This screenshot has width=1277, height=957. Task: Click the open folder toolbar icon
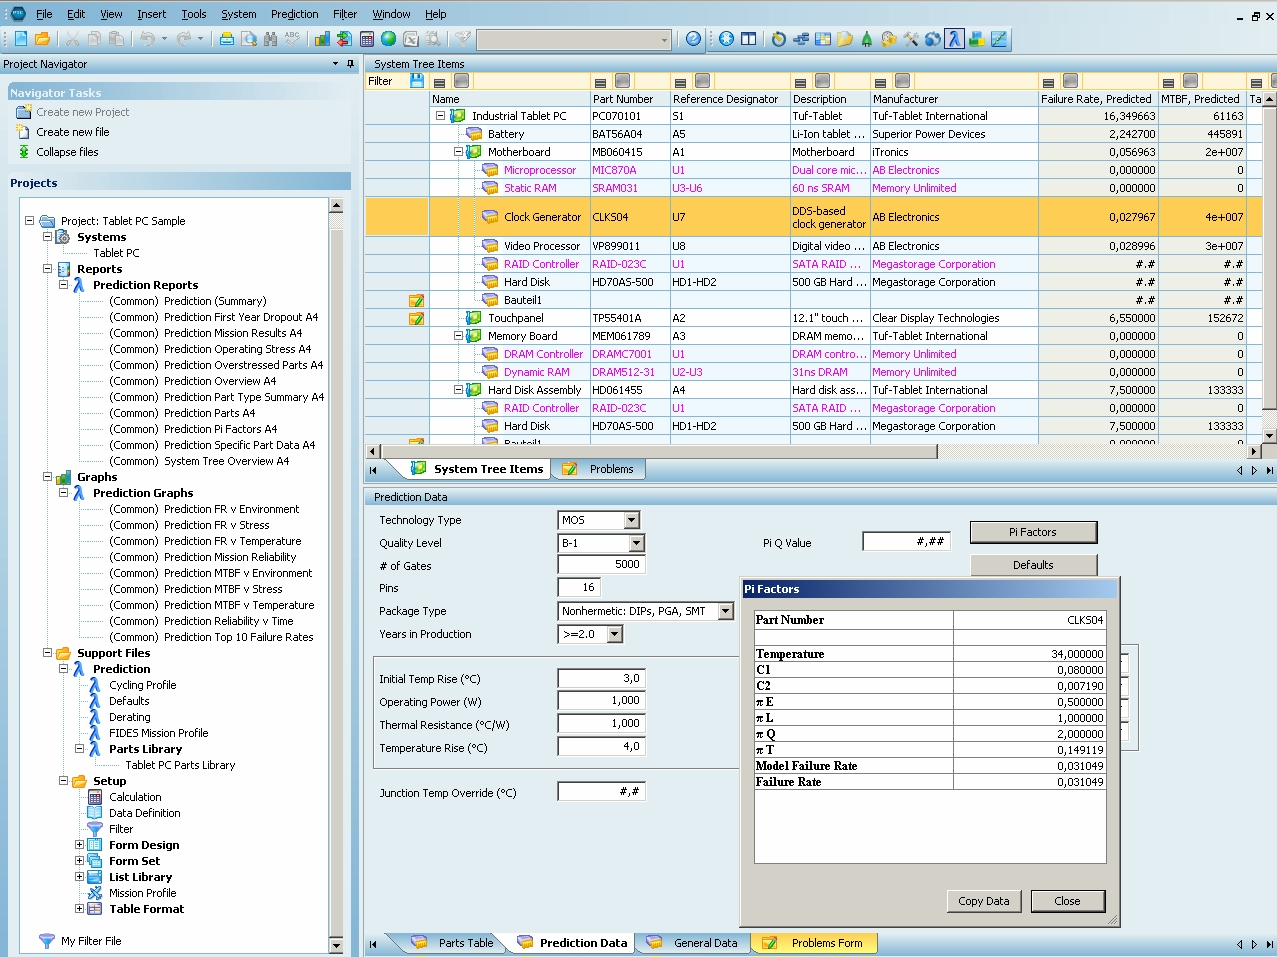pos(42,39)
